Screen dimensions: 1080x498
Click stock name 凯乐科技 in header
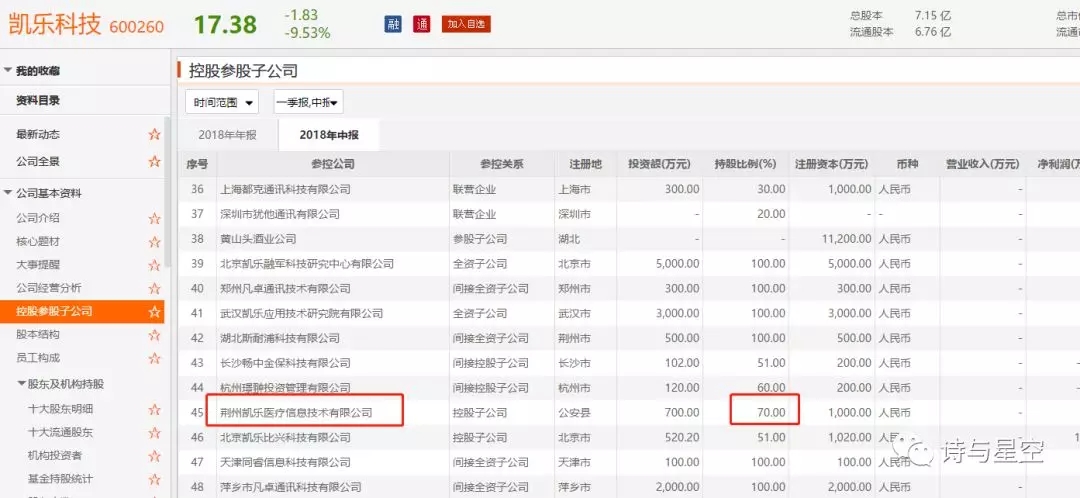54,25
